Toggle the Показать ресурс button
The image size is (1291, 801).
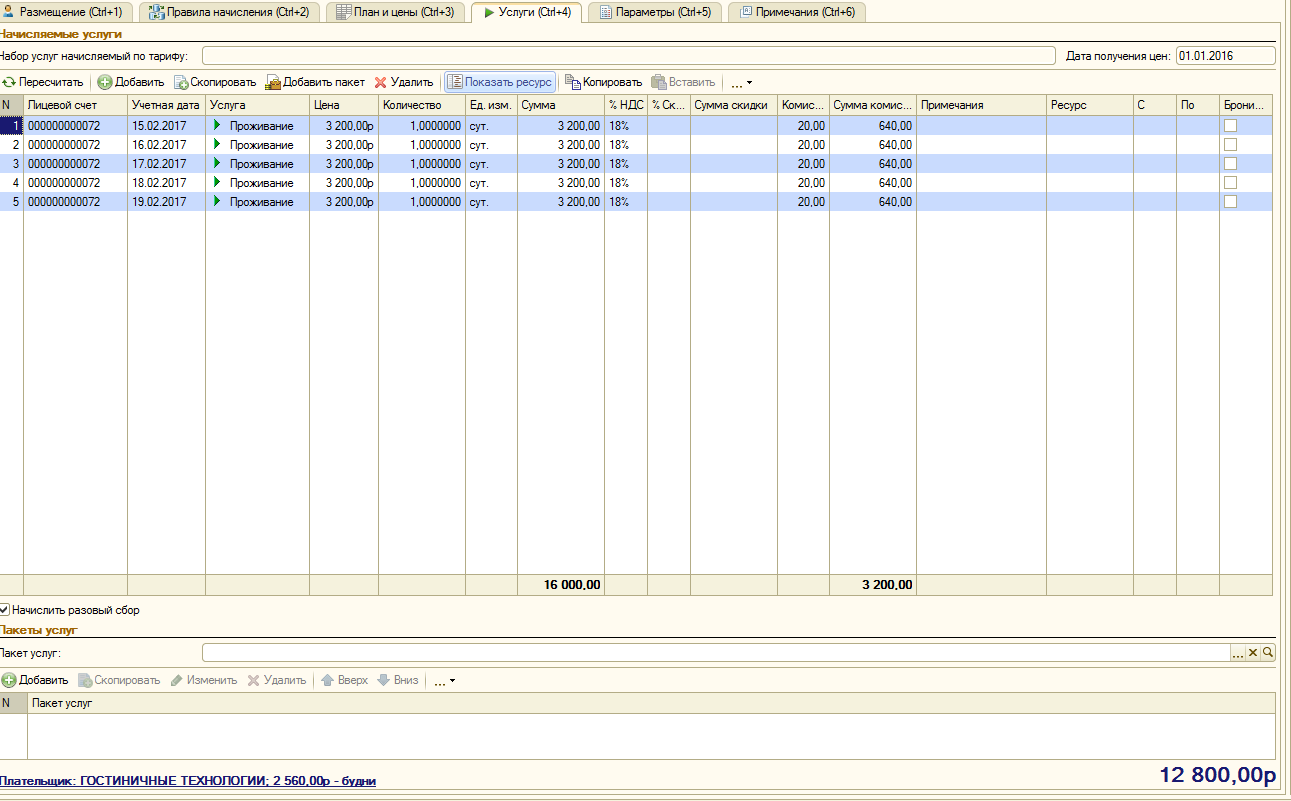[x=500, y=82]
